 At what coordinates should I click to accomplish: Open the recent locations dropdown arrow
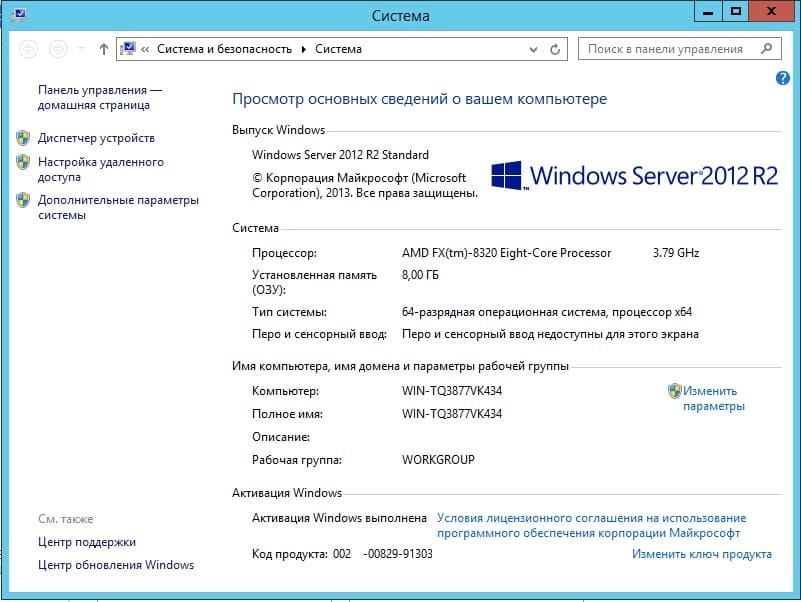[81, 49]
